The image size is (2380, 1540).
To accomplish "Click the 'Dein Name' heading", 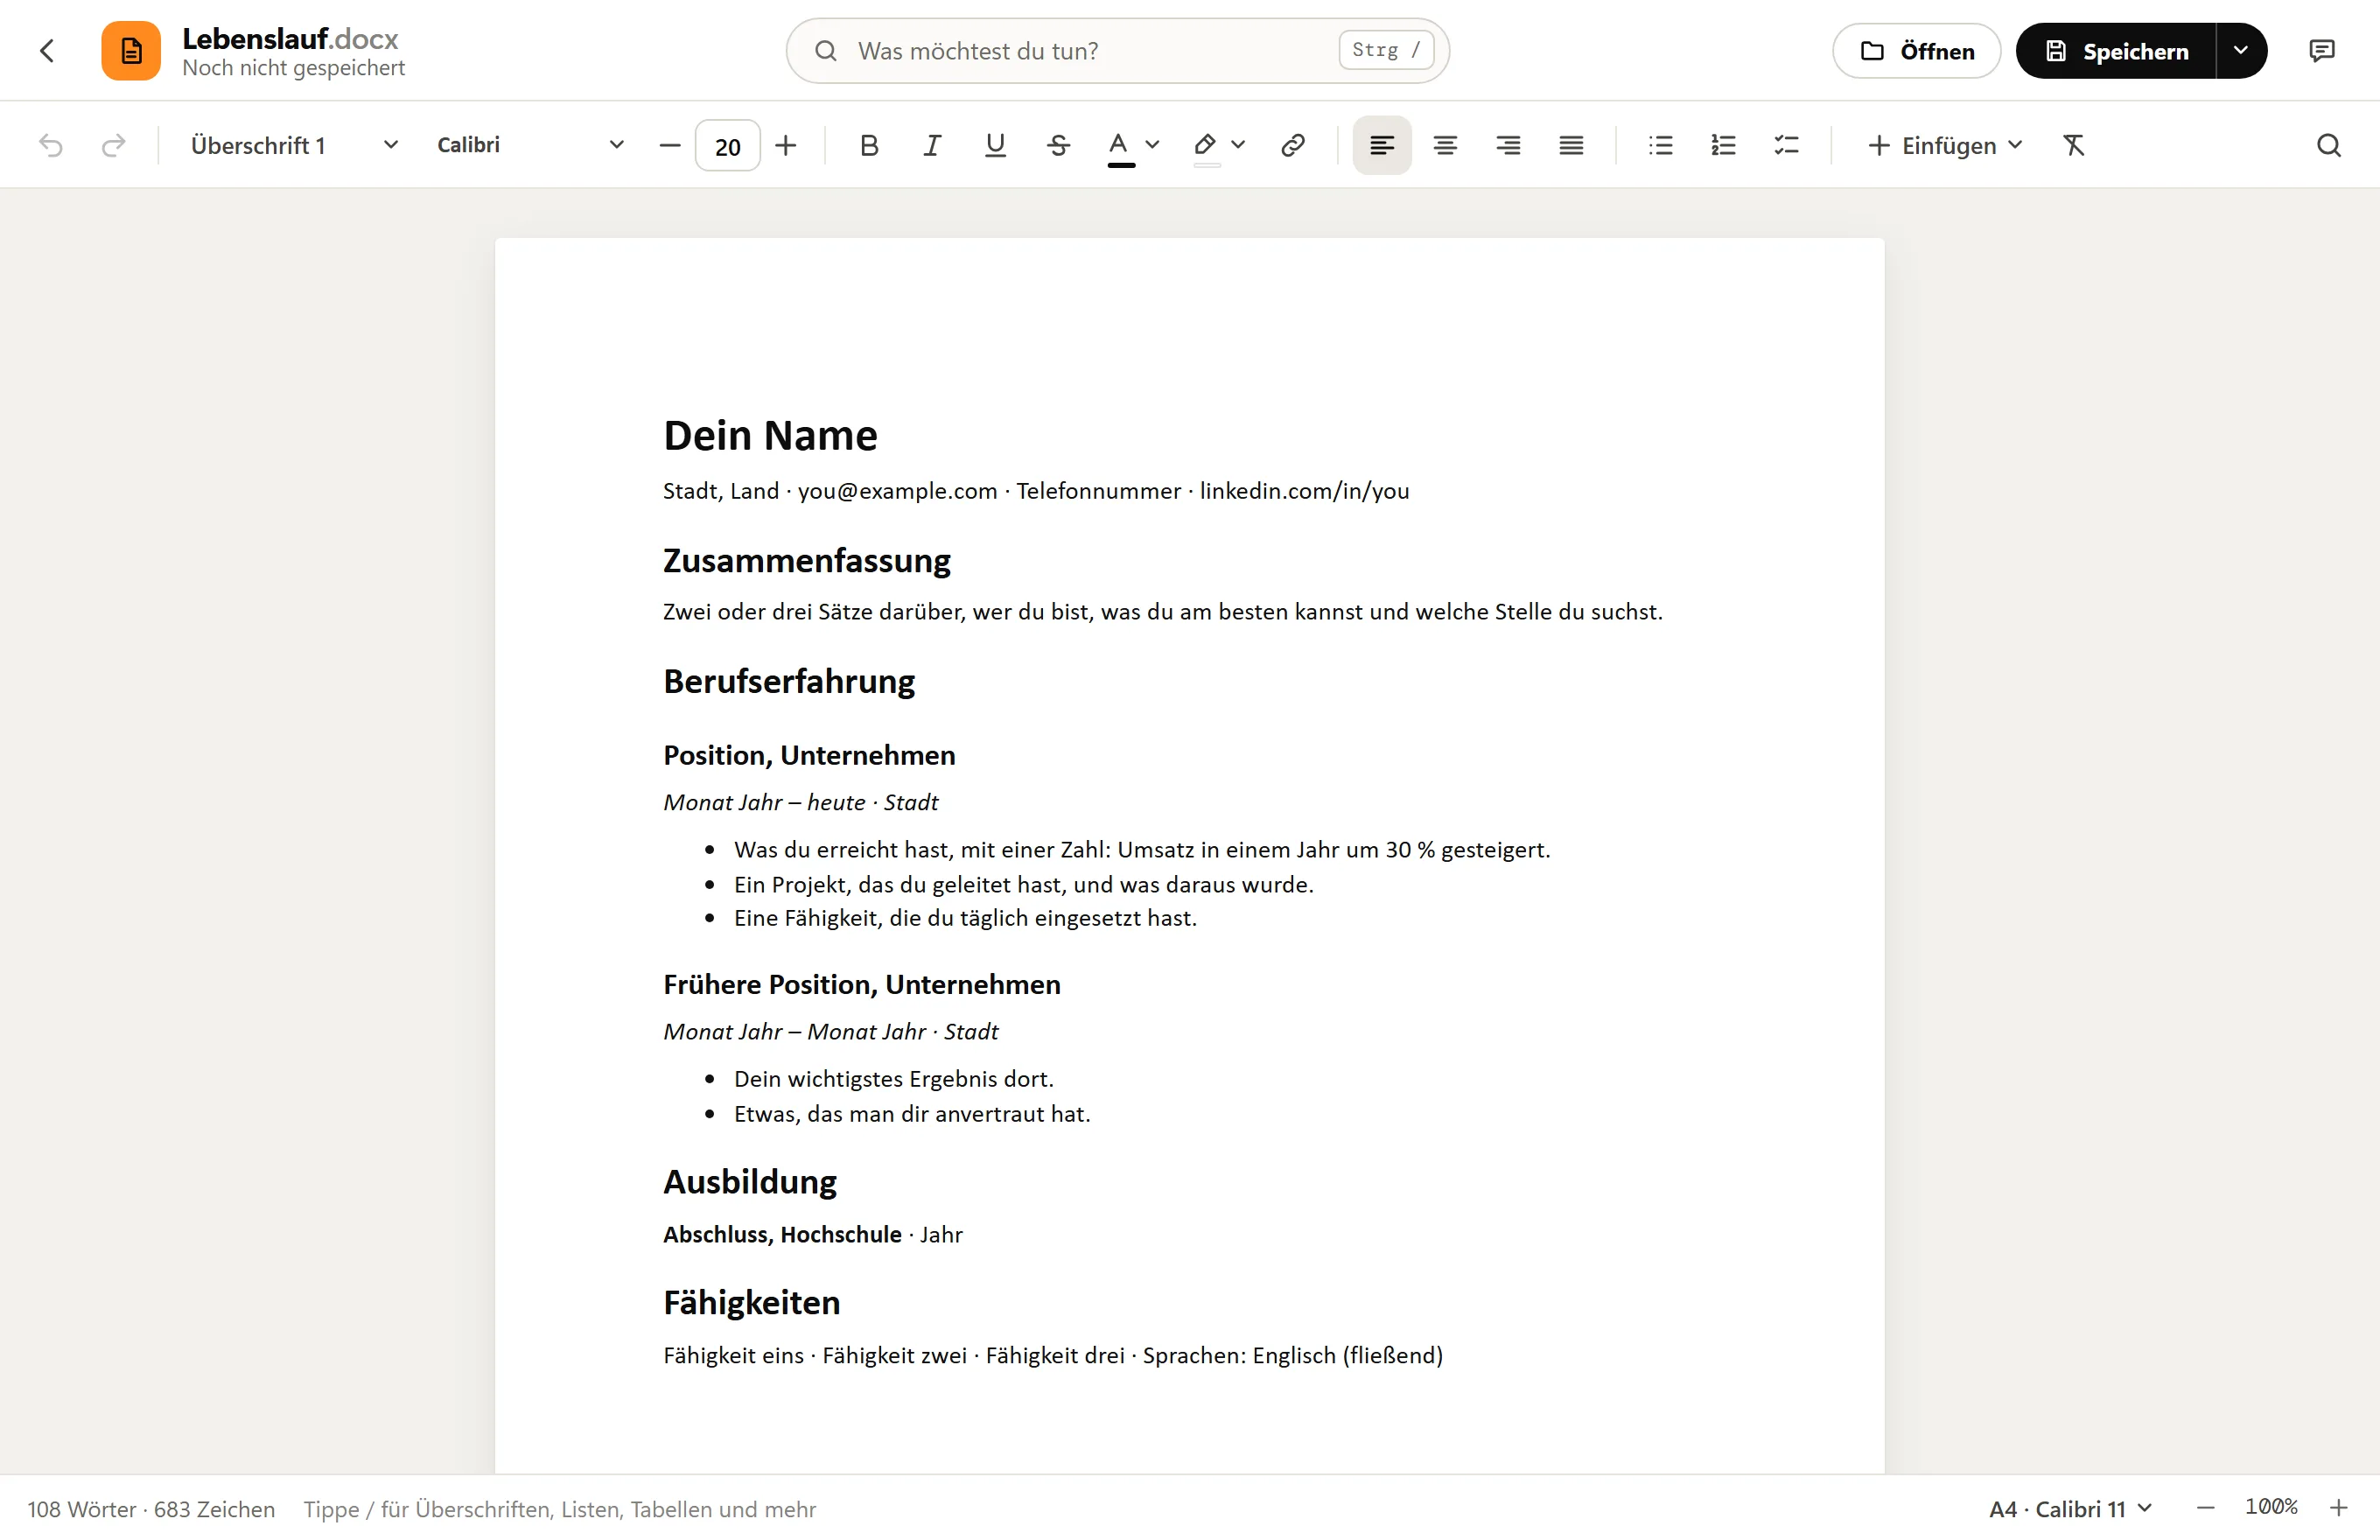I will [x=770, y=436].
